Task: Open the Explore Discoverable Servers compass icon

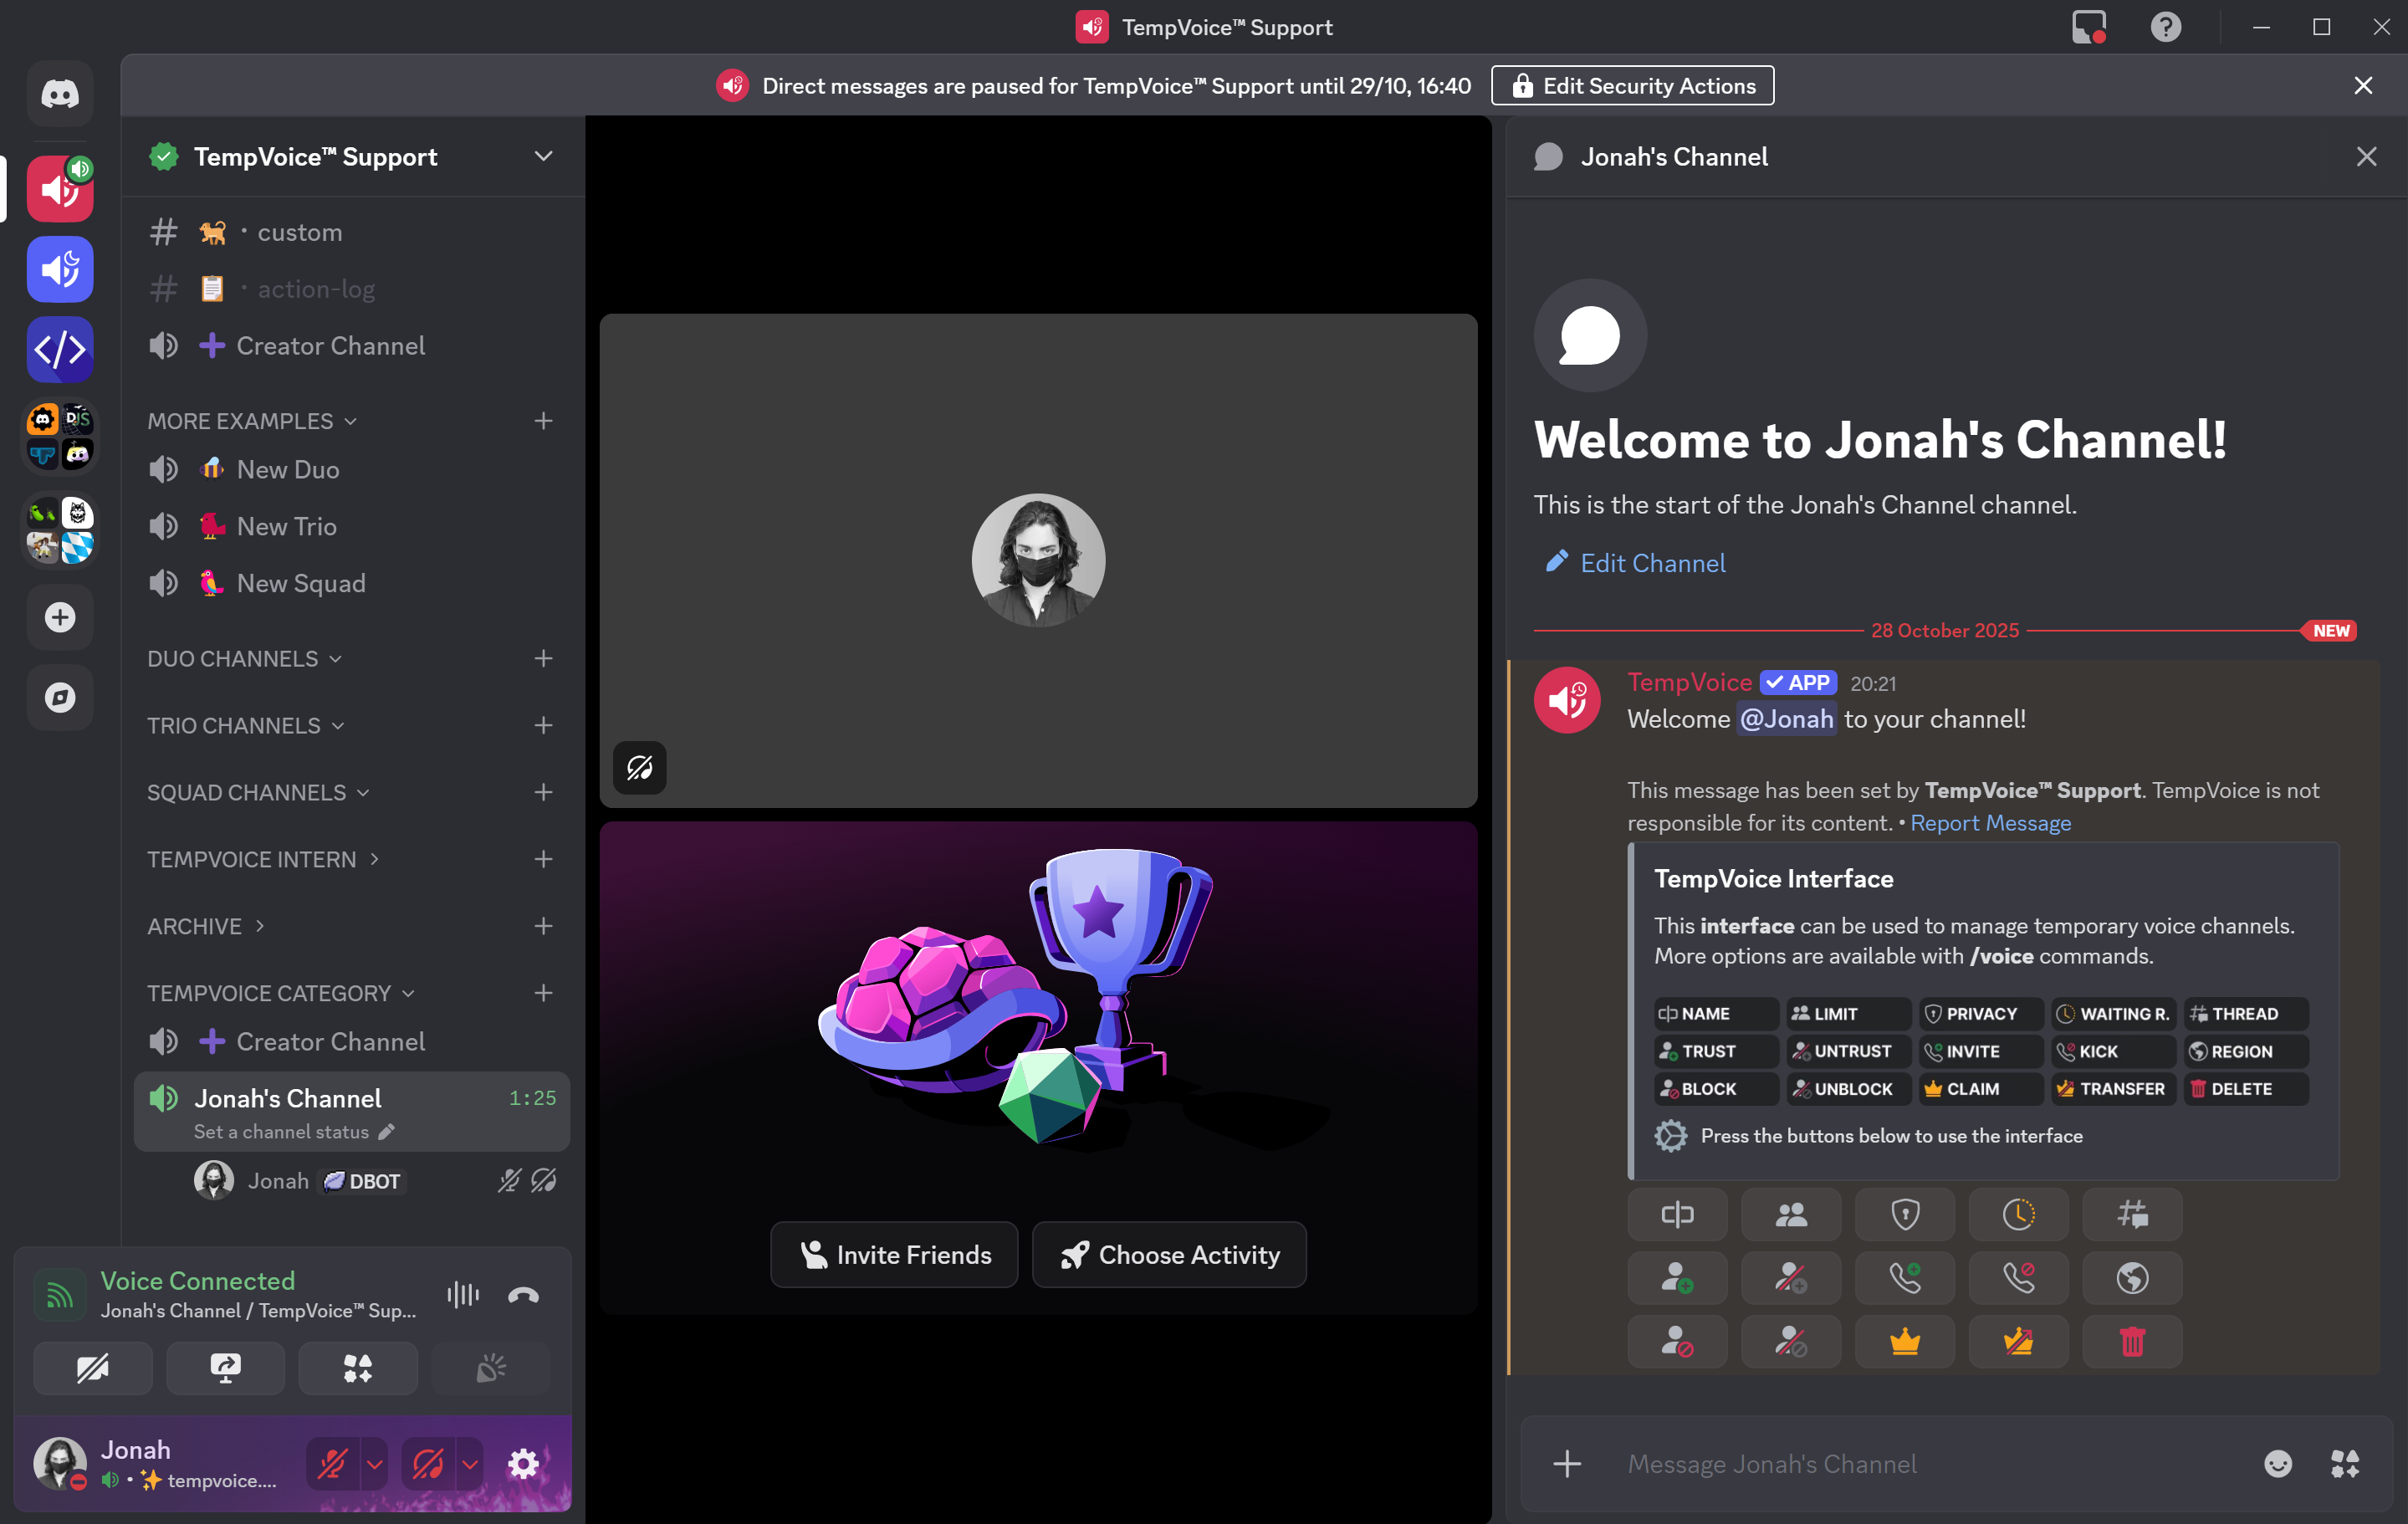Action: (60, 697)
